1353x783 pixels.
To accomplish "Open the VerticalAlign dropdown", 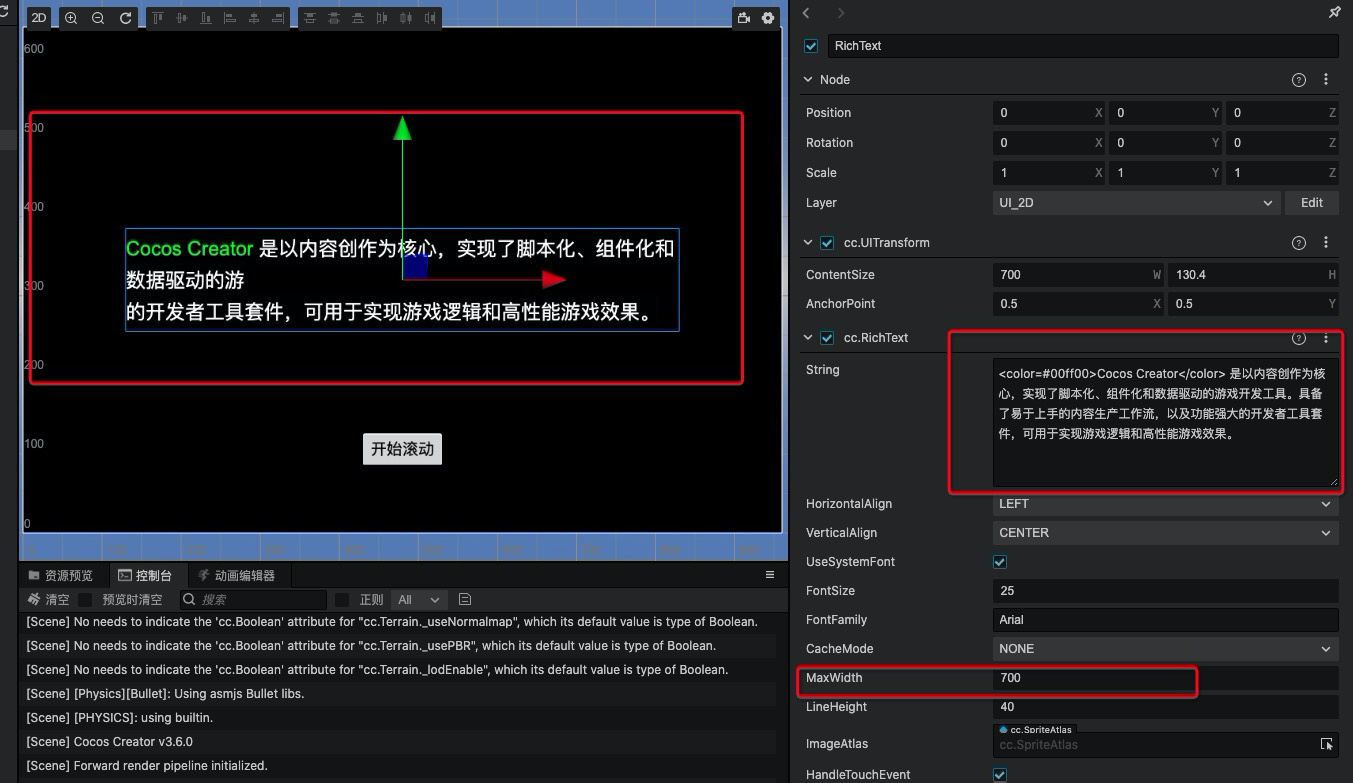I will (x=1165, y=533).
